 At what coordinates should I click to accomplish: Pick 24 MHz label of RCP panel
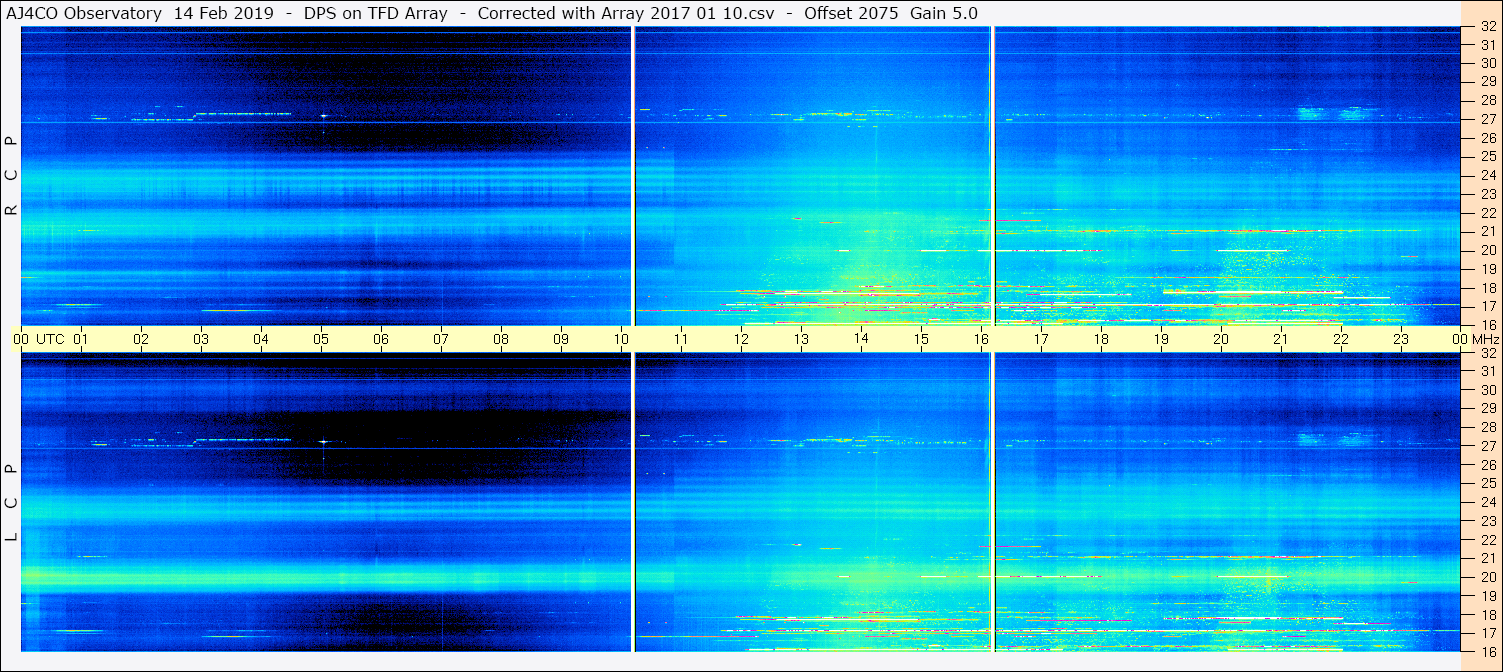pyautogui.click(x=1488, y=175)
